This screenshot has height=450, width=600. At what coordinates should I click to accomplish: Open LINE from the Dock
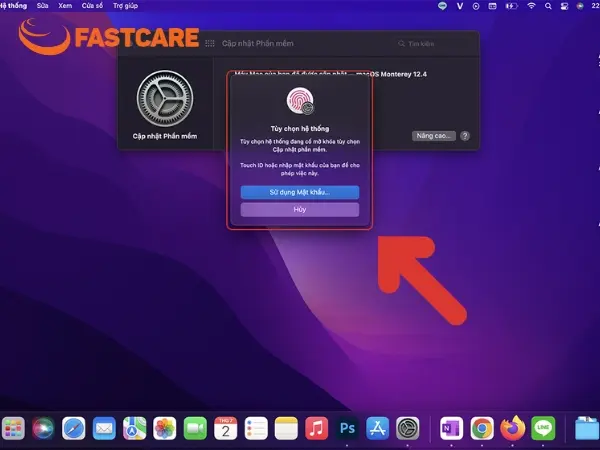point(543,428)
